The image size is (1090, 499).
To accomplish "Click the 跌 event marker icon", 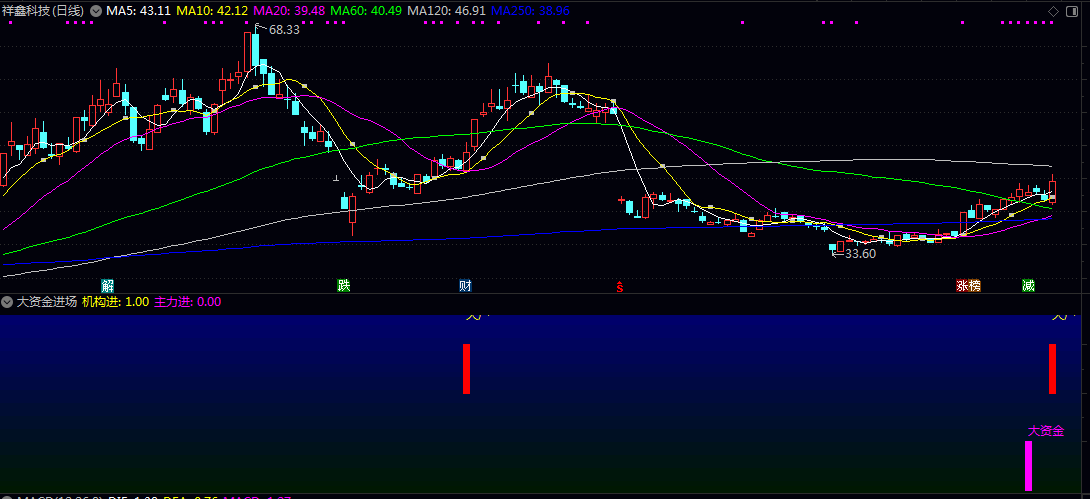I will 344,286.
